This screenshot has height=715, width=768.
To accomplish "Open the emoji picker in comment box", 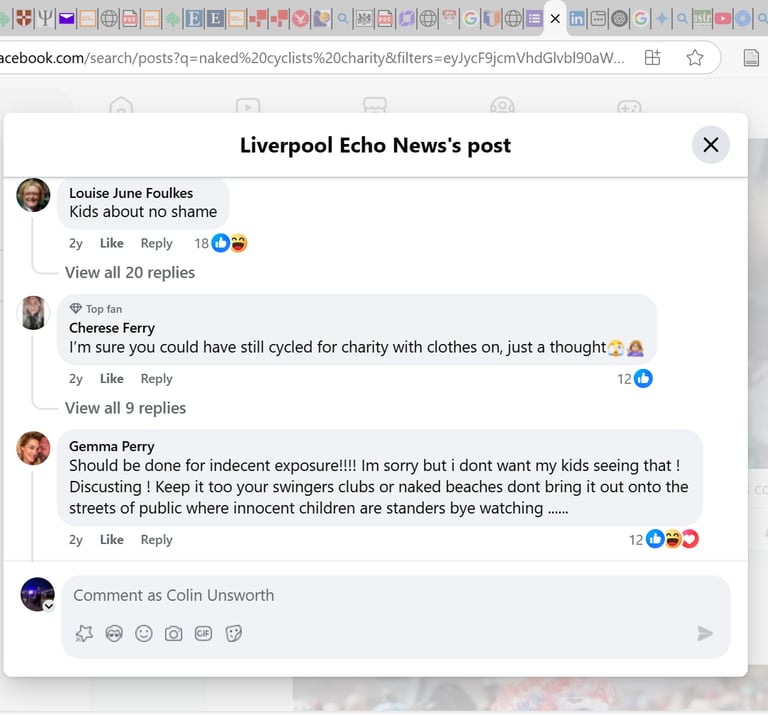I will click(x=144, y=634).
